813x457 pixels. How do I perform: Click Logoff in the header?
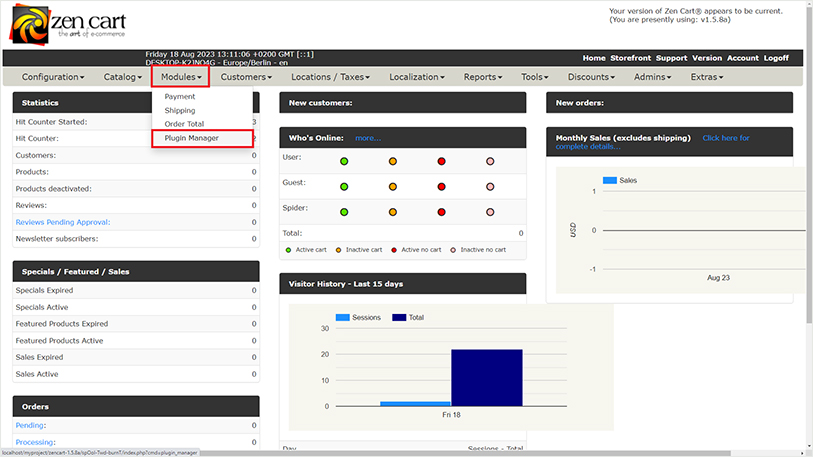776,58
